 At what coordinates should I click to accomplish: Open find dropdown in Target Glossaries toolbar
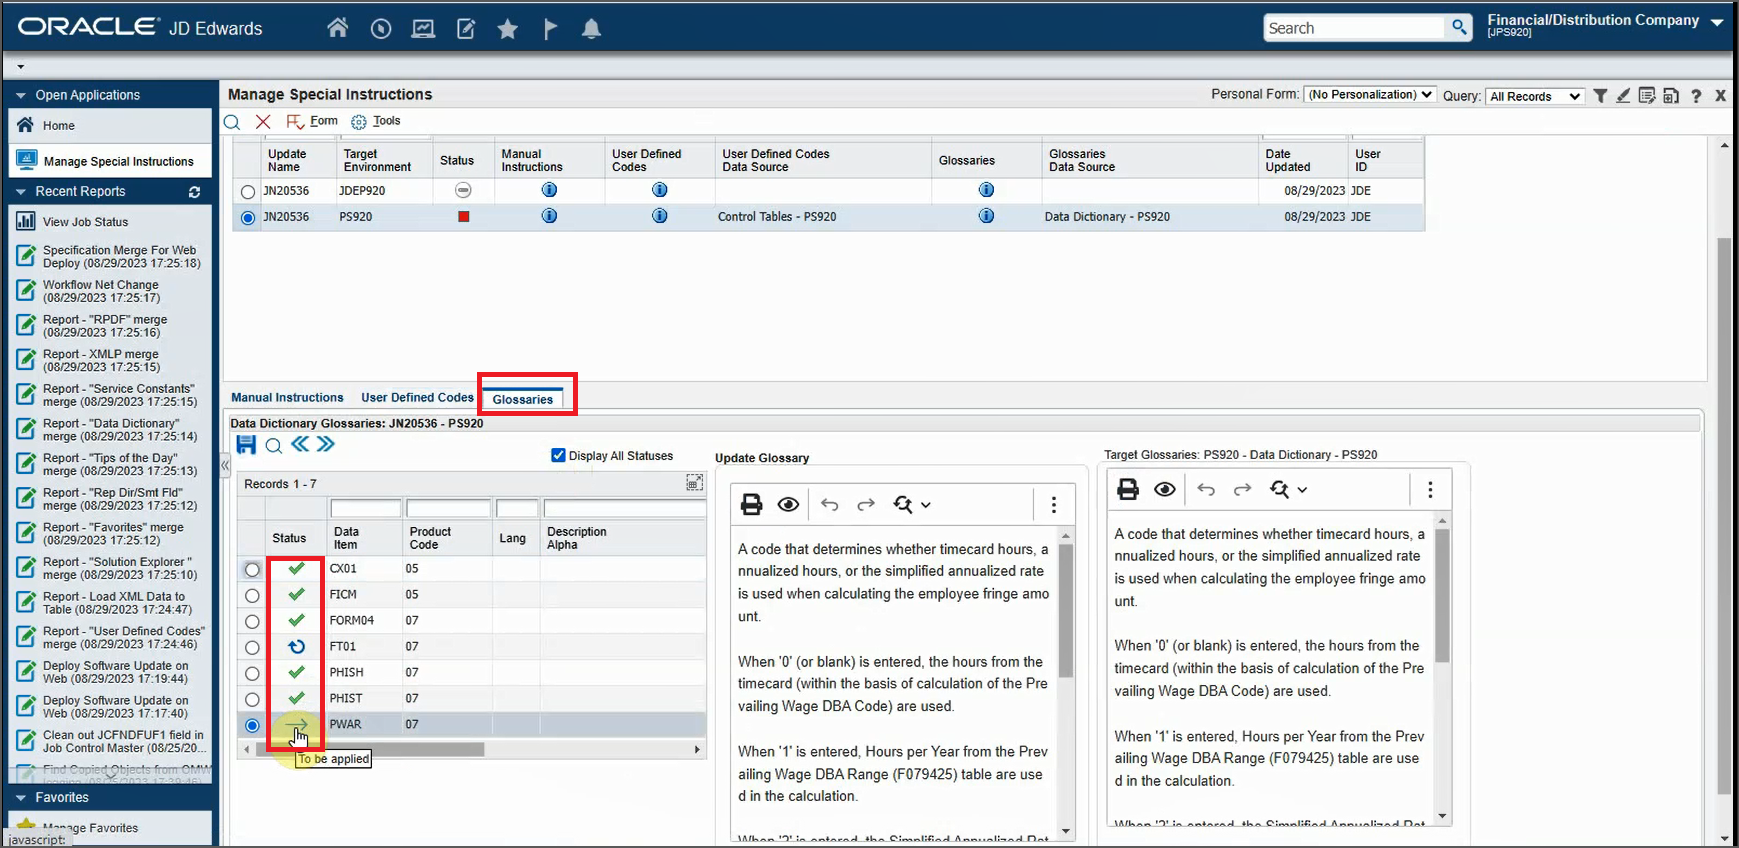(x=1288, y=490)
